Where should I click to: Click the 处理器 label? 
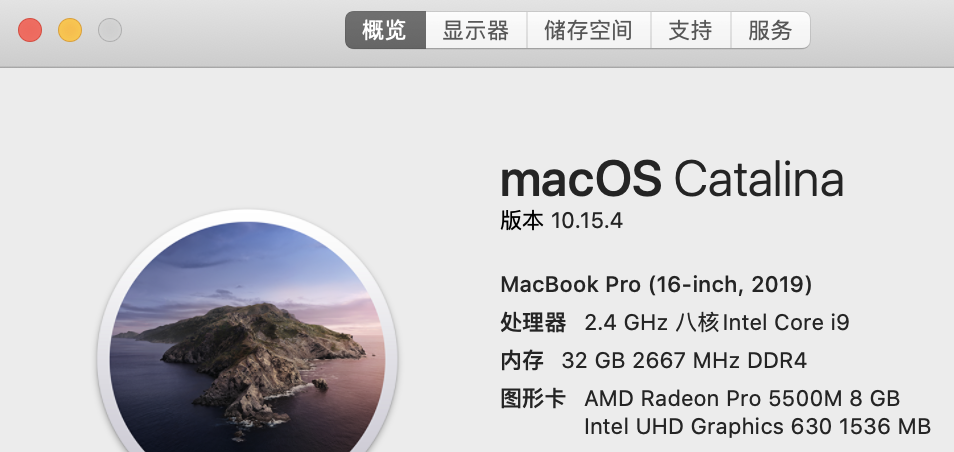point(533,322)
